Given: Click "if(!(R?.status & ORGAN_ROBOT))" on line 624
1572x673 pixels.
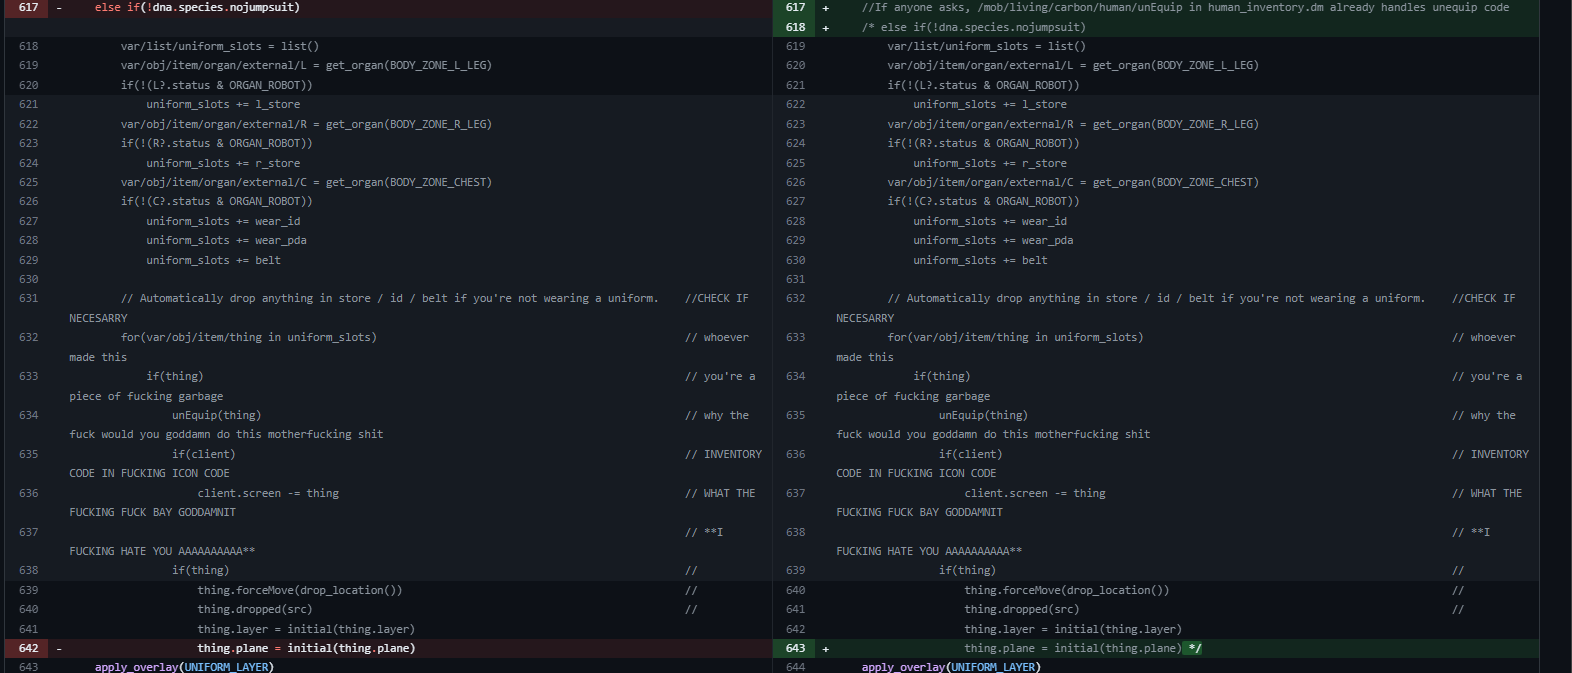Looking at the screenshot, I should (x=984, y=143).
